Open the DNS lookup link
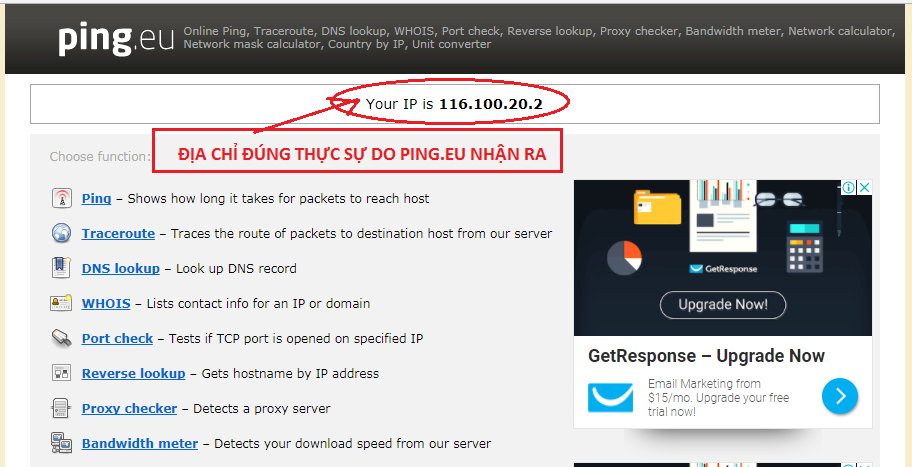The image size is (912, 467). (x=120, y=268)
